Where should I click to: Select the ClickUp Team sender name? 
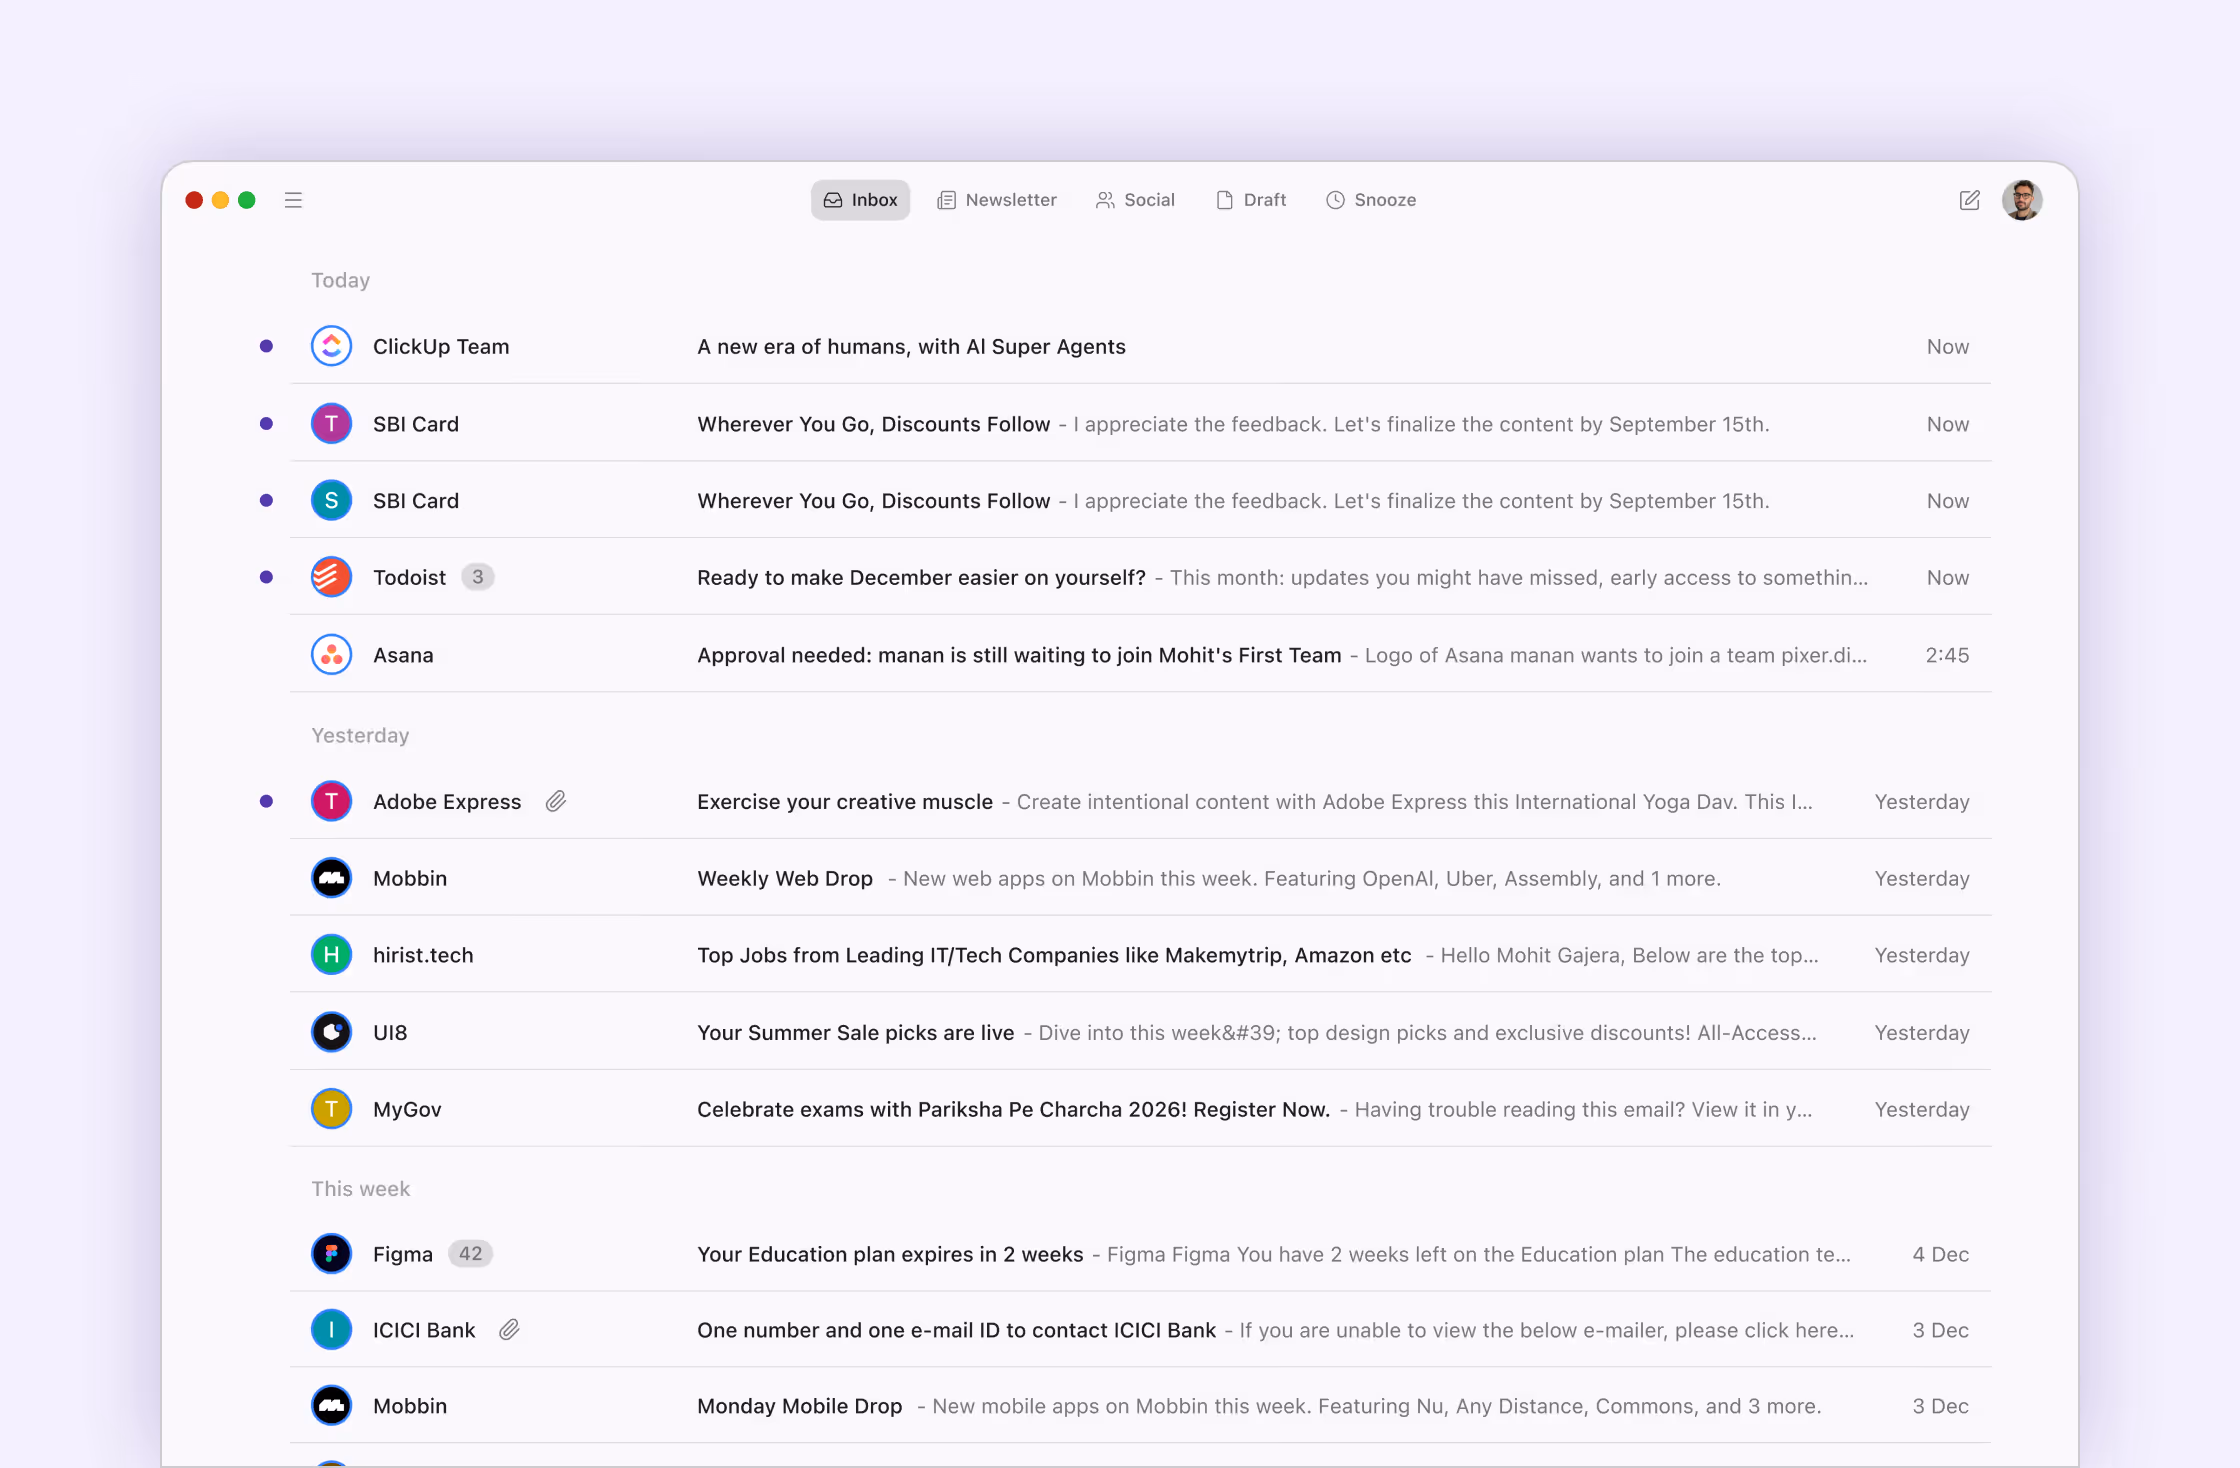[x=441, y=346]
